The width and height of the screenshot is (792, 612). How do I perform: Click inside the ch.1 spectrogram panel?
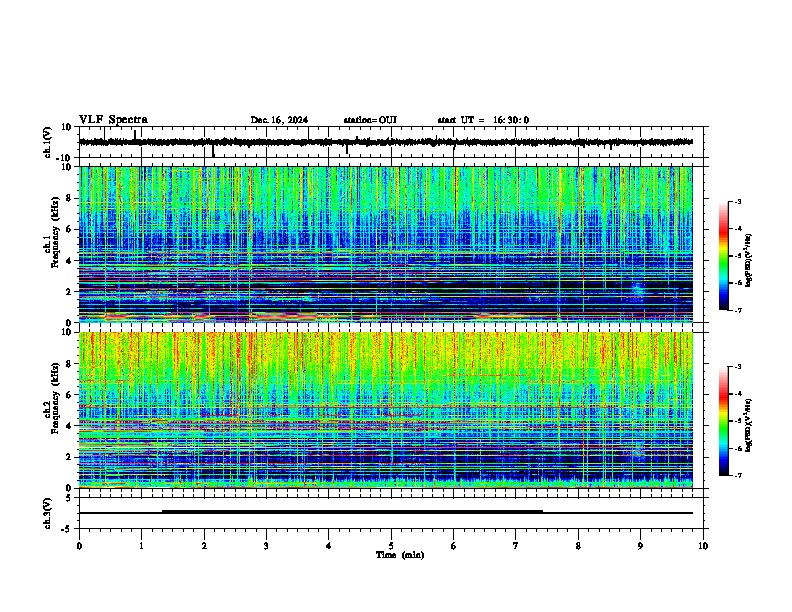click(385, 244)
